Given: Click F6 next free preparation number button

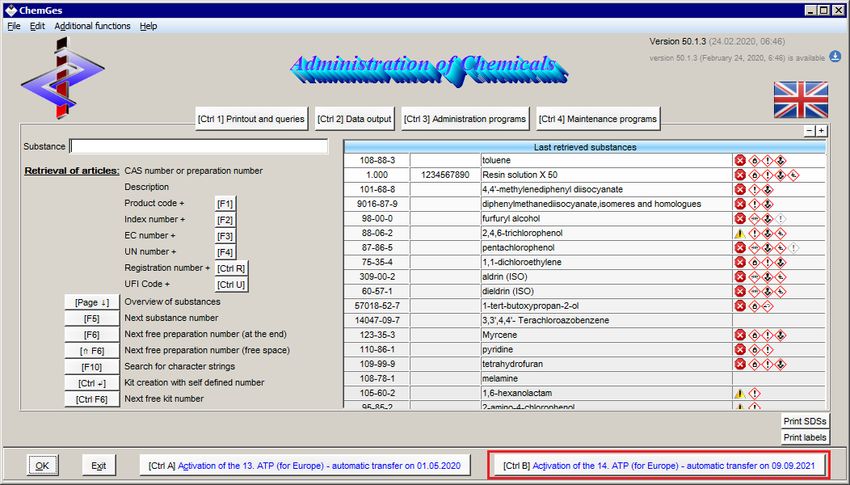Looking at the screenshot, I should point(92,335).
